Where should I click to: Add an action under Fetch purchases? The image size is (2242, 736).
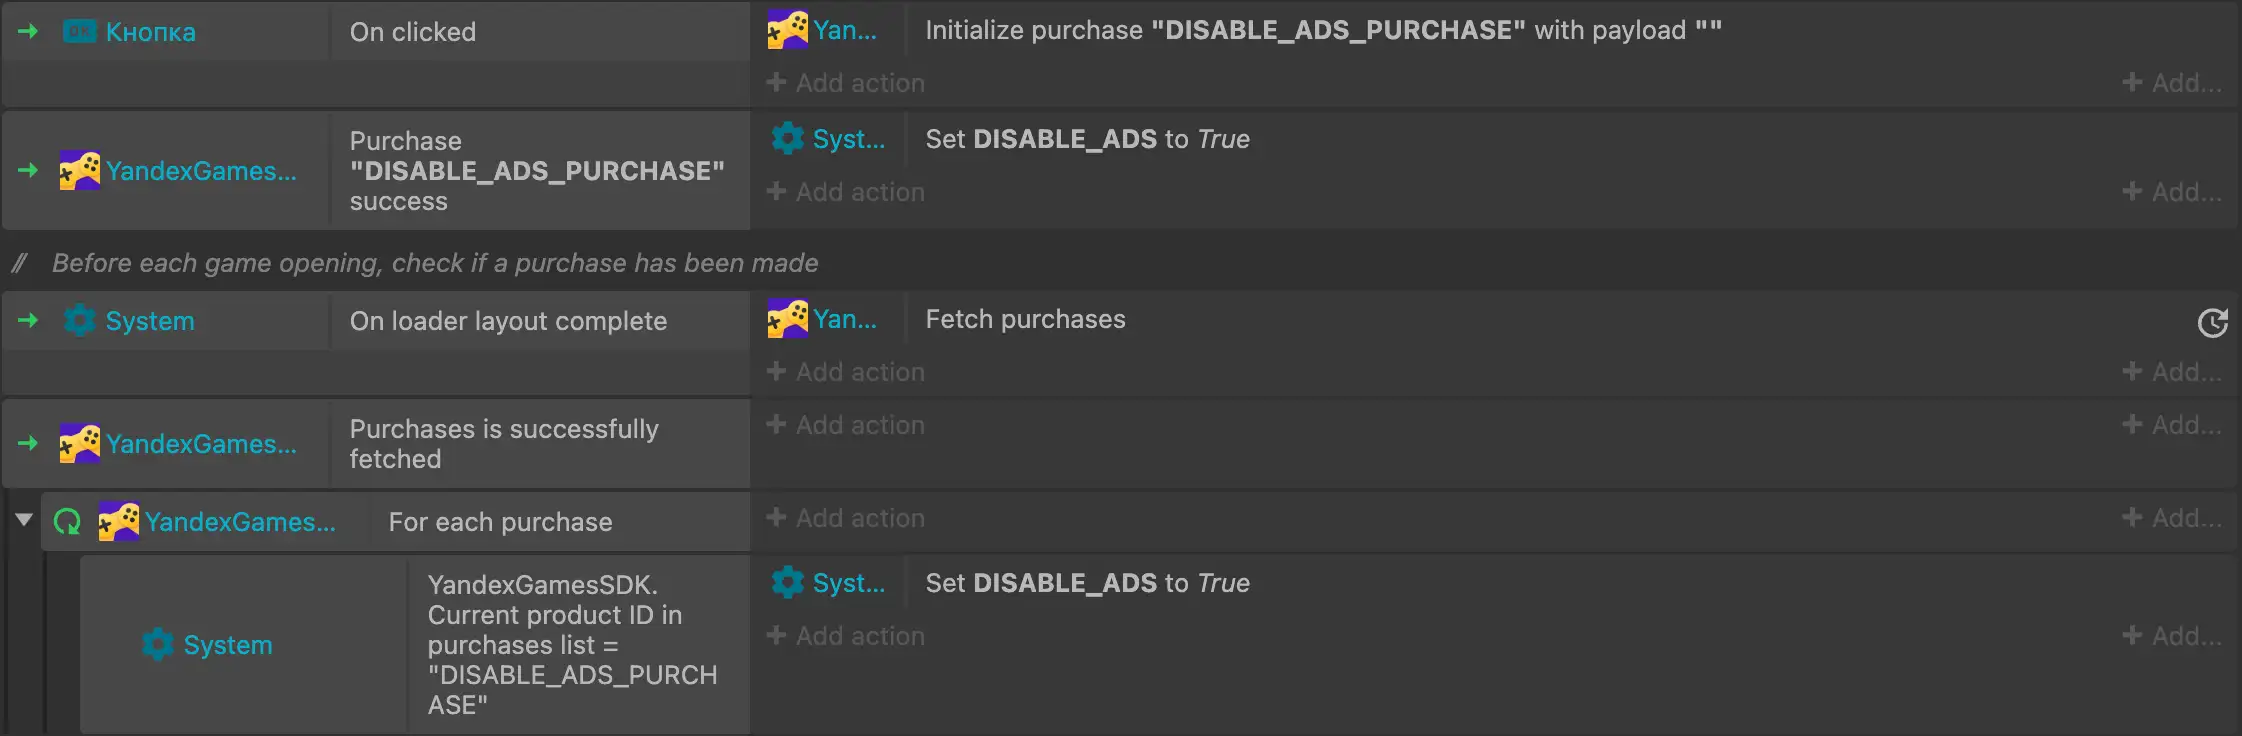click(846, 372)
